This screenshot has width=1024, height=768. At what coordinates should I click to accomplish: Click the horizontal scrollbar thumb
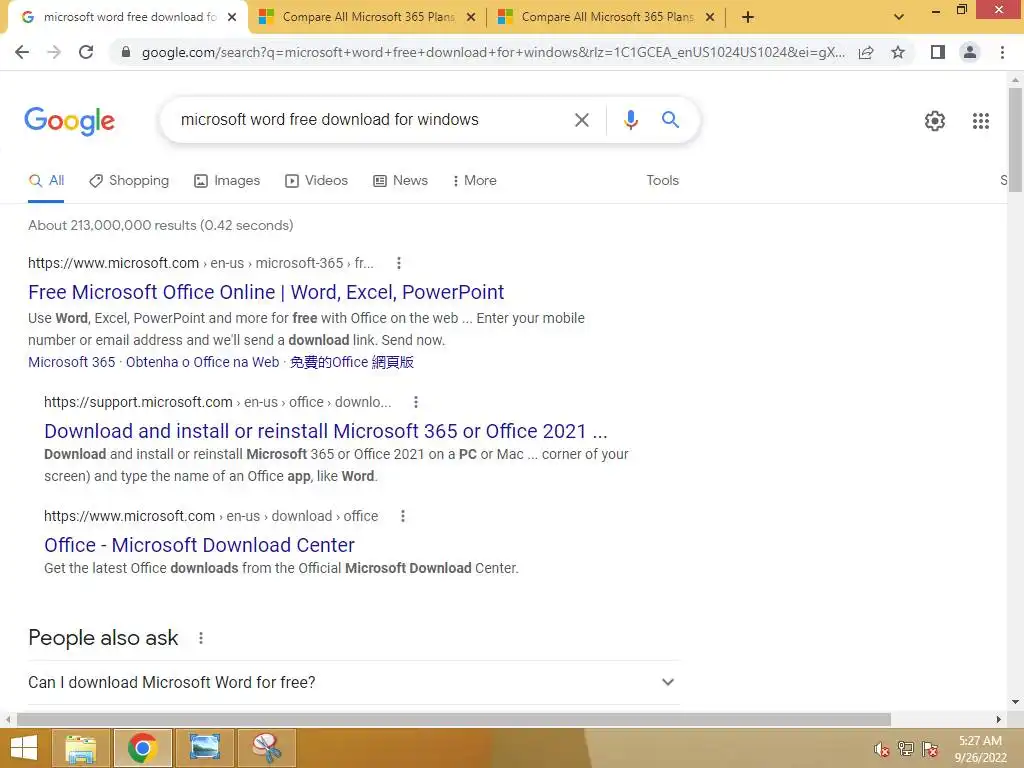point(454,719)
